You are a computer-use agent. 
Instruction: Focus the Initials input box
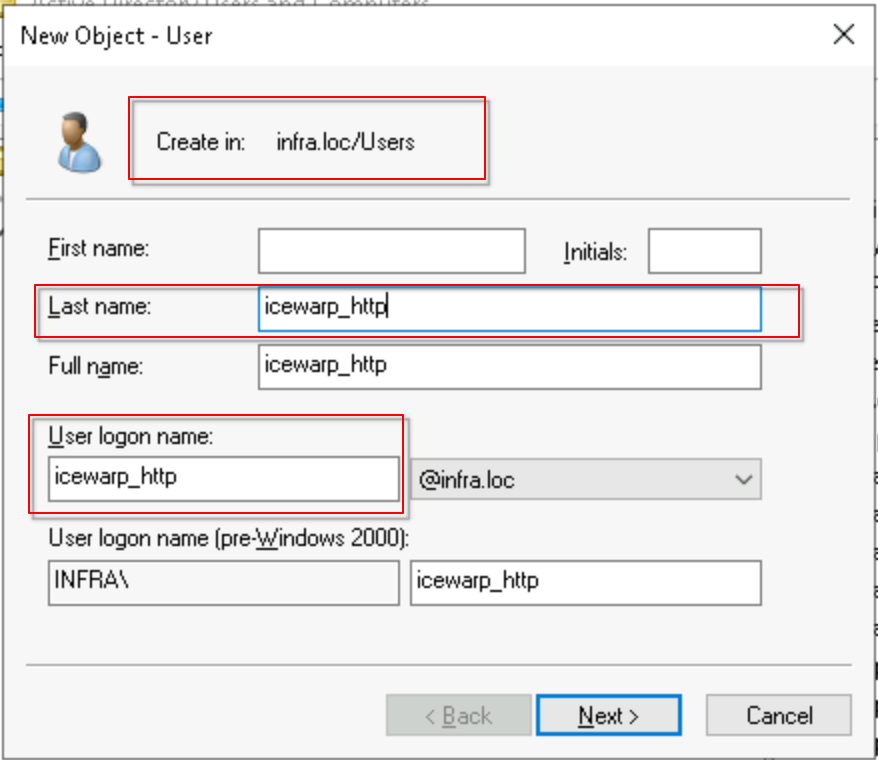(704, 251)
